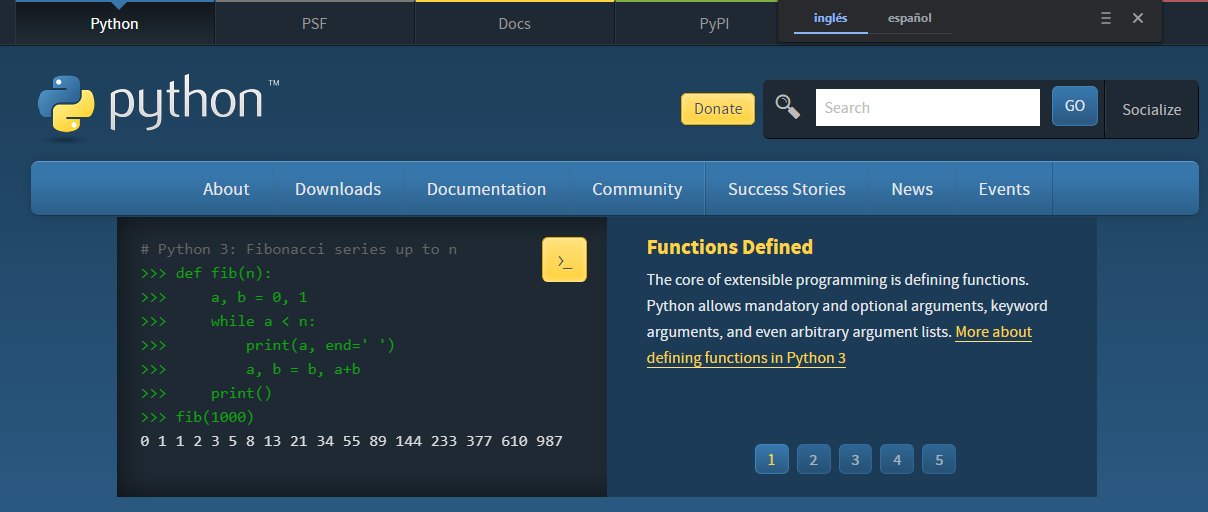Click the '# Python 3: Fibonacci series up to n' comment
This screenshot has width=1208, height=512.
tap(299, 249)
